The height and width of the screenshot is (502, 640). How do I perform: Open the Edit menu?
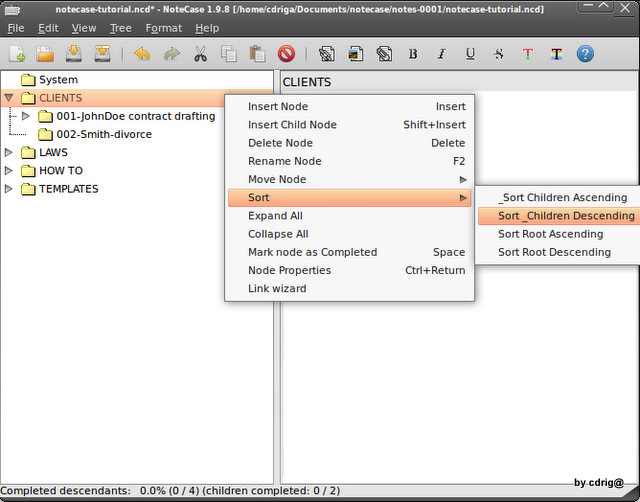click(x=48, y=28)
